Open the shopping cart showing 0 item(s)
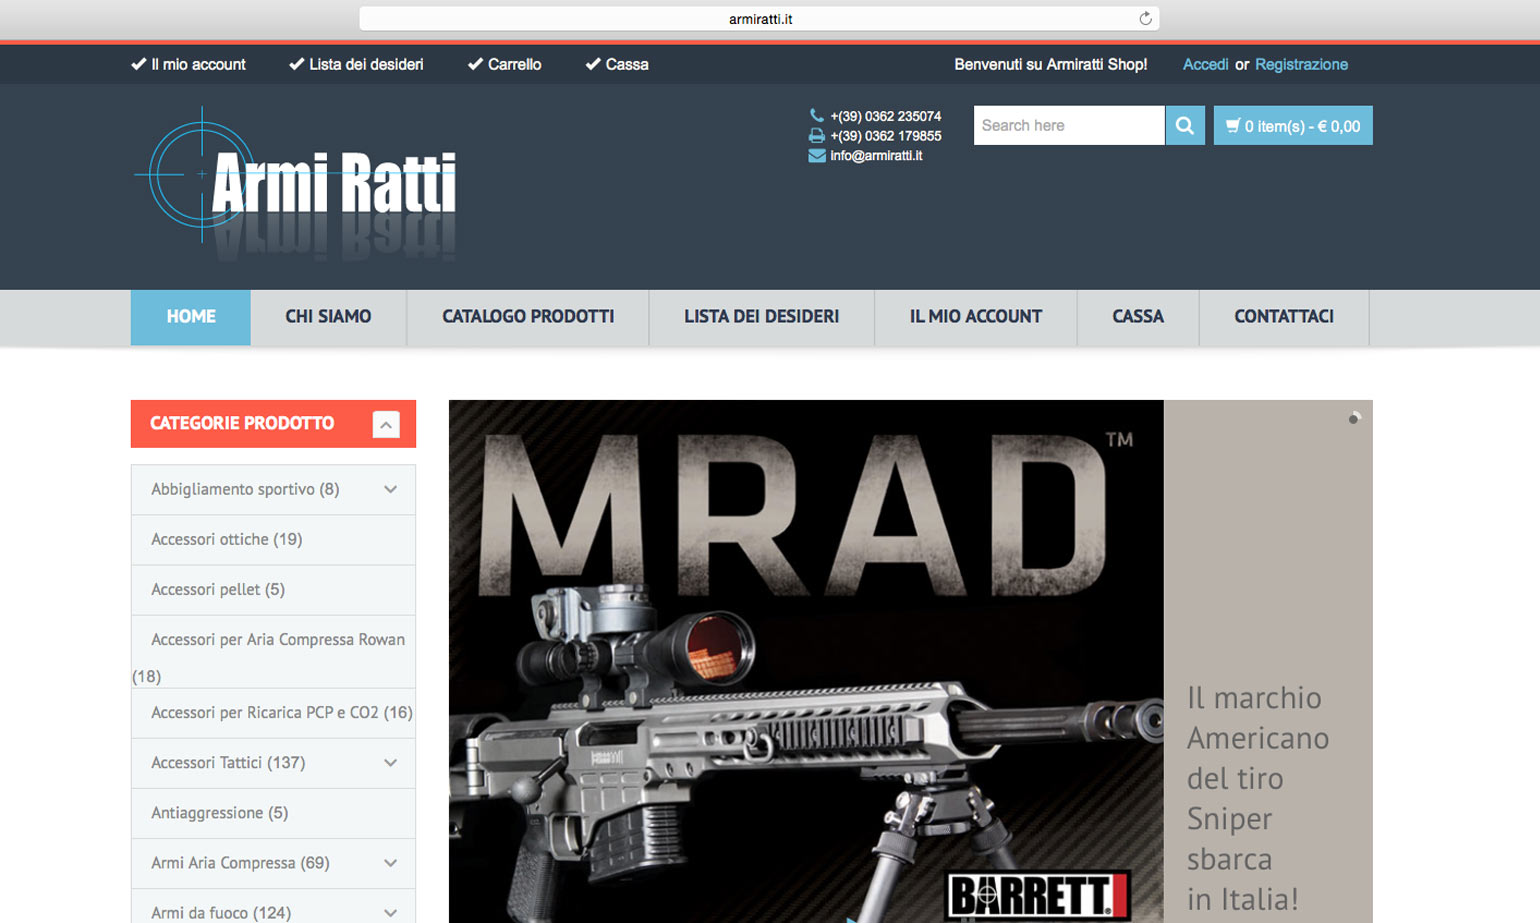The width and height of the screenshot is (1540, 923). [x=1292, y=126]
